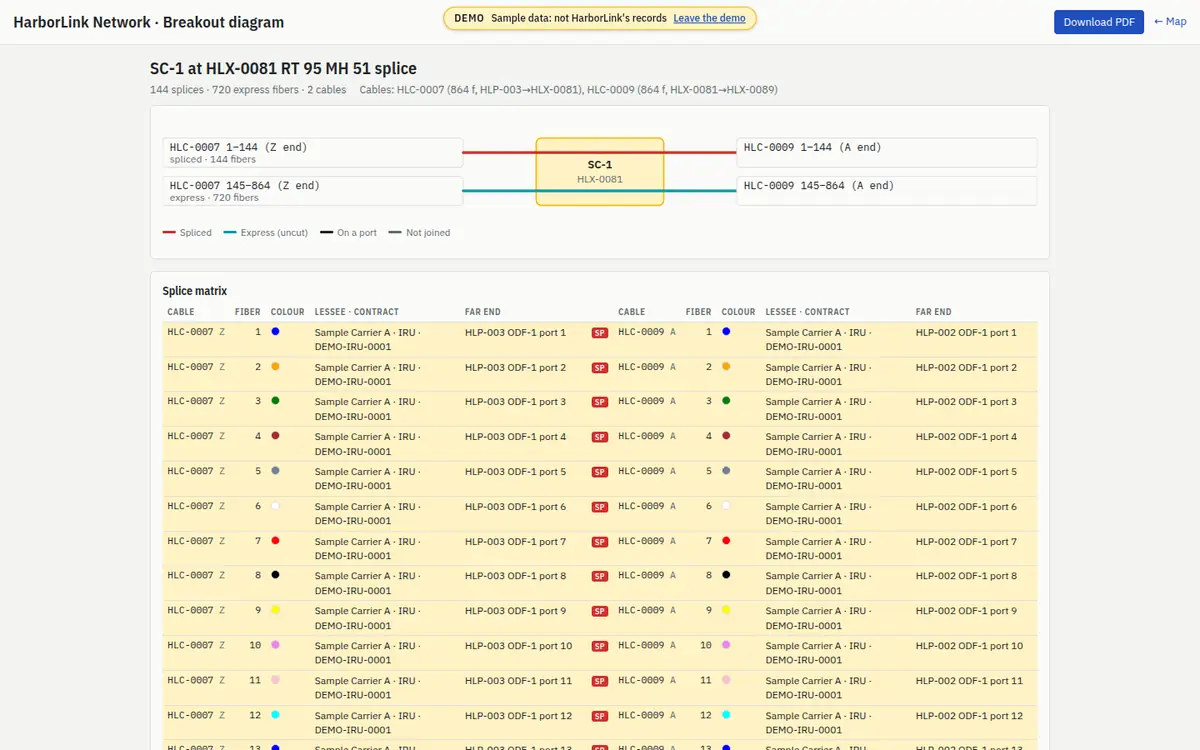Click the orange colour dot for HLC-0009 fiber 2
Viewport: 1200px width, 750px height.
coord(726,366)
